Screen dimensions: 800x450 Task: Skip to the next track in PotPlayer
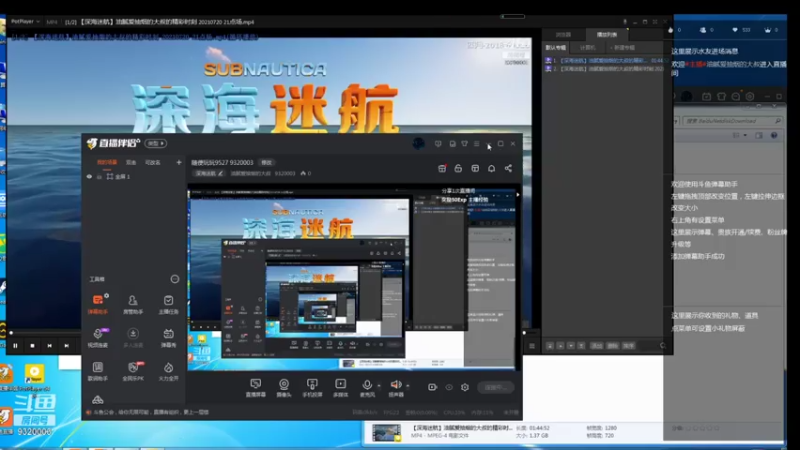coord(66,345)
